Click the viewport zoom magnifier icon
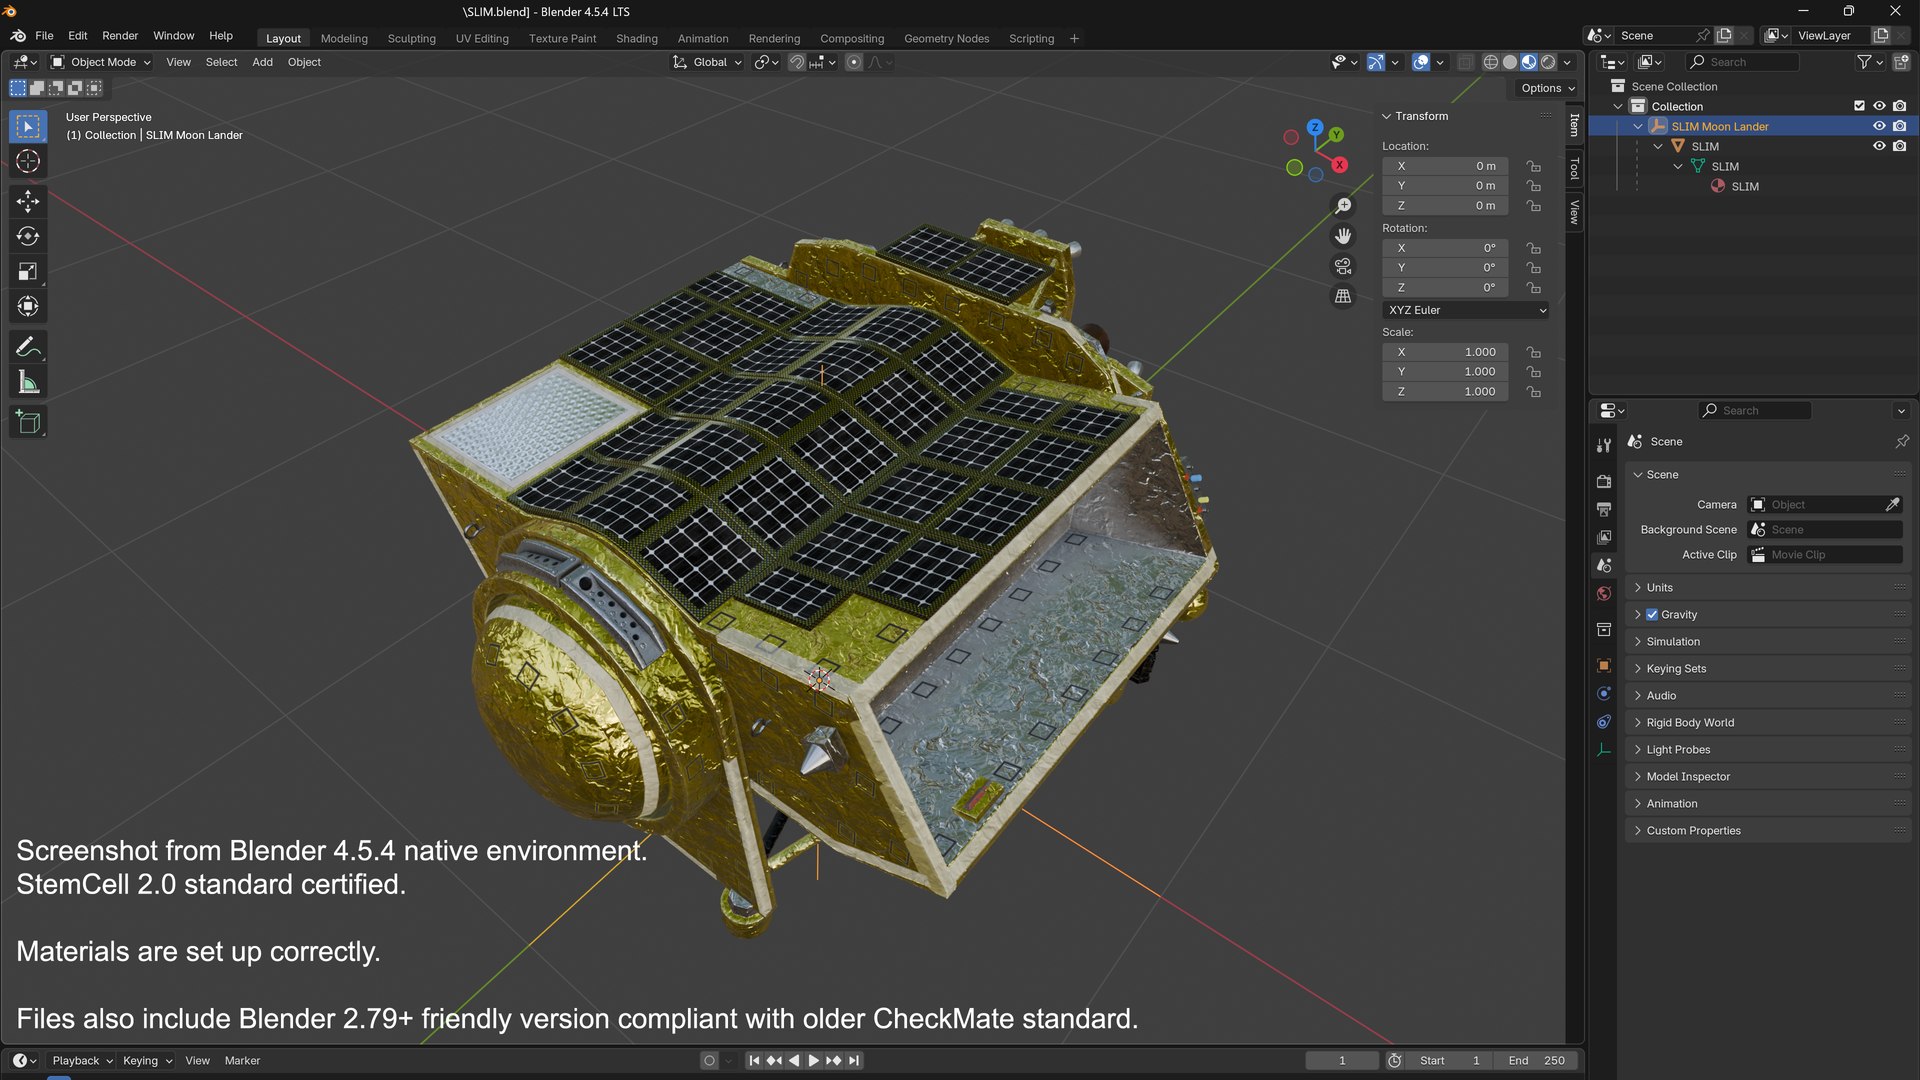The width and height of the screenshot is (1920, 1080). (1343, 206)
